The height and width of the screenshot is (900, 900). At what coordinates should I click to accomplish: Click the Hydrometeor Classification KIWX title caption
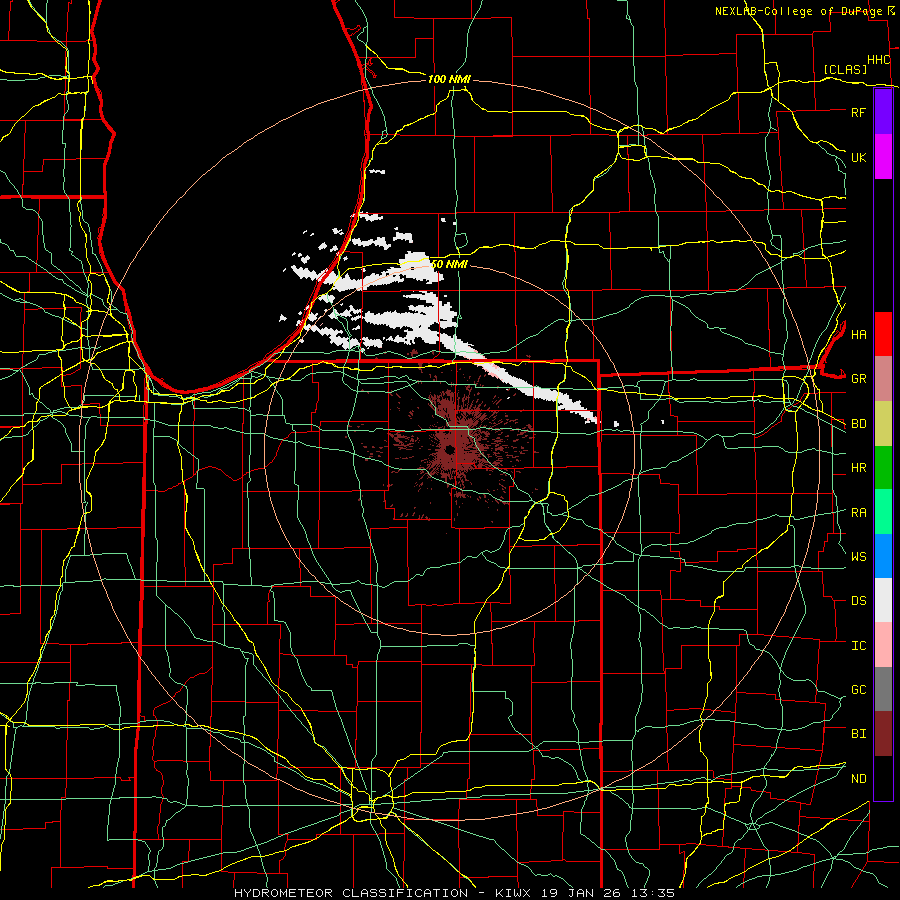(x=454, y=893)
